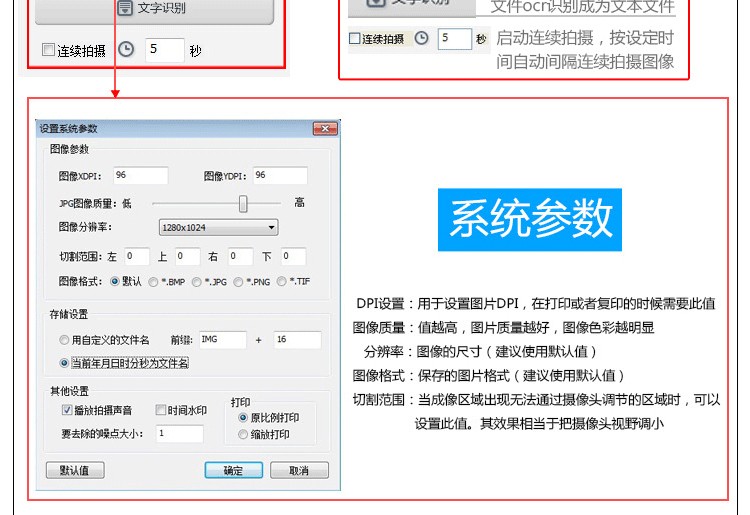
Task: Uncheck 播放拍摄声音 checkbox
Action: (66, 410)
